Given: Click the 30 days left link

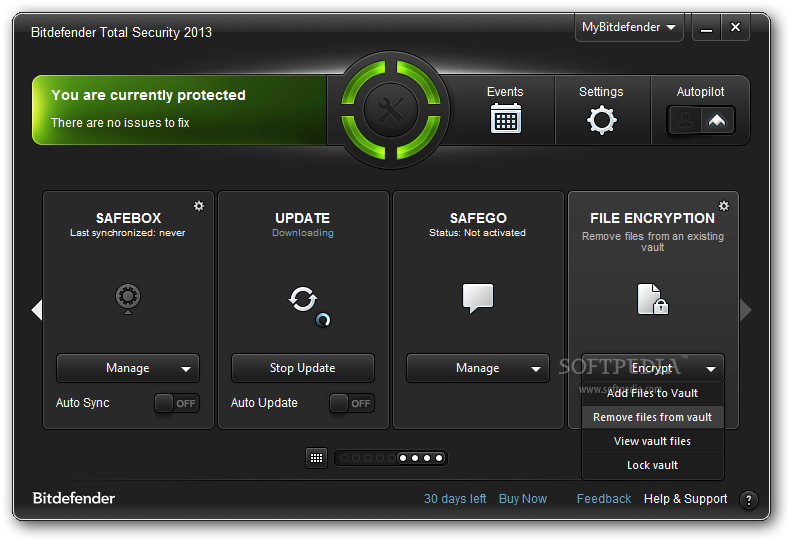Looking at the screenshot, I should coord(455,499).
